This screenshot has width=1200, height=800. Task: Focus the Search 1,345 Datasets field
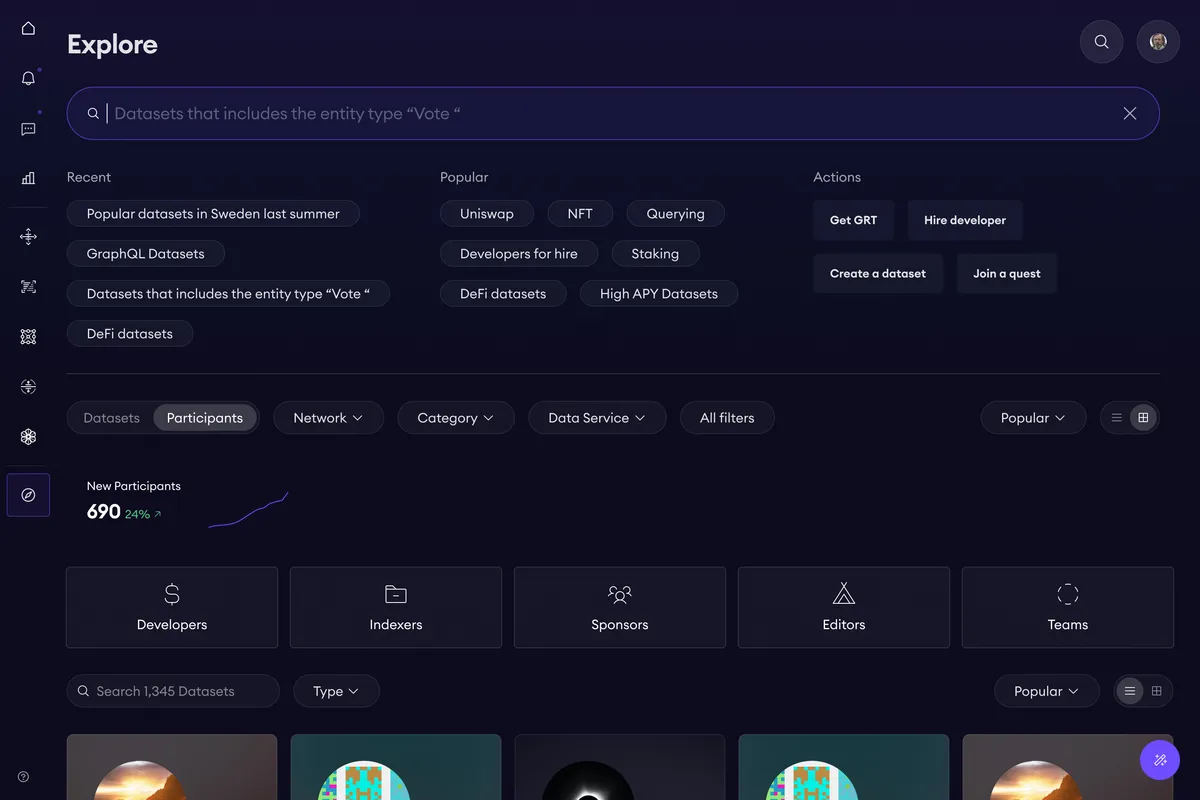click(x=173, y=691)
